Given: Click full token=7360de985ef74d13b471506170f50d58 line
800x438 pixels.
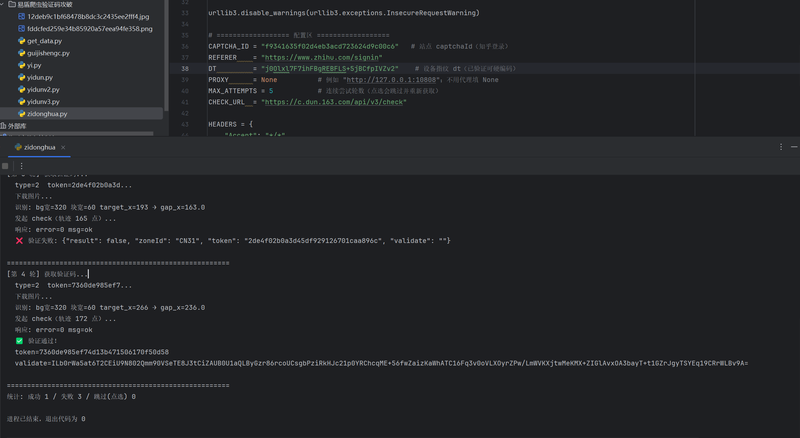Looking at the screenshot, I should tap(92, 352).
